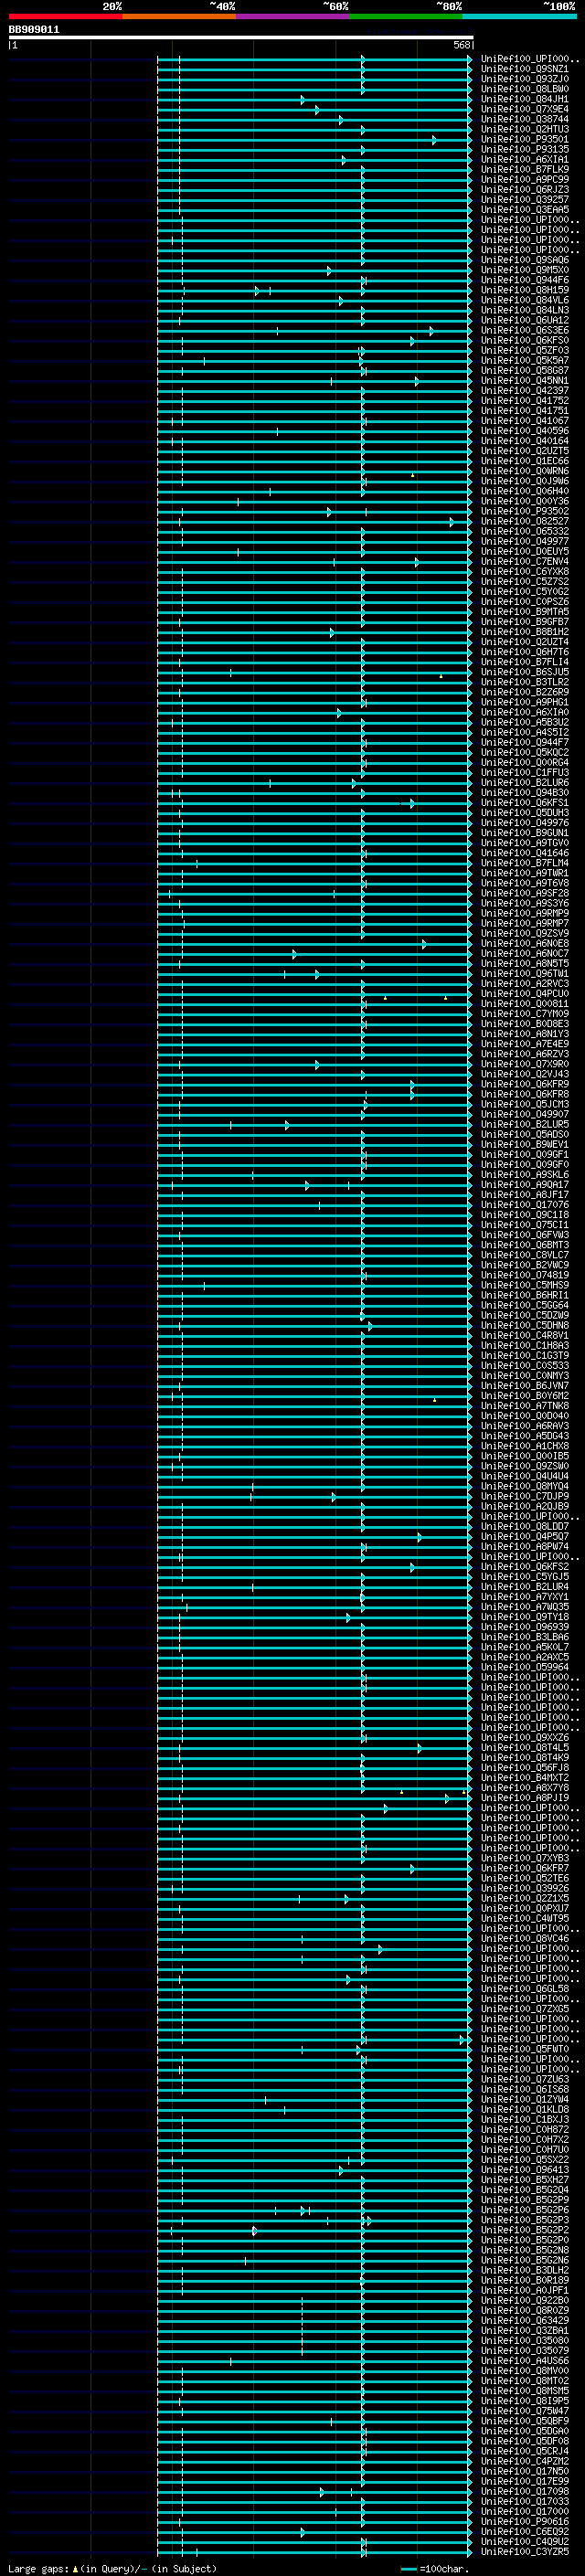The width and height of the screenshot is (585, 2576).
Task: Click the orange ~40% identity legend bar
Action: click(179, 16)
